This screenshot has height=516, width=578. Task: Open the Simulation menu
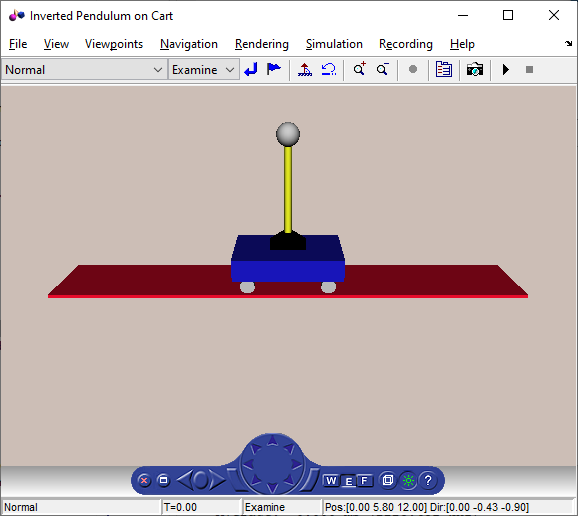tap(334, 44)
